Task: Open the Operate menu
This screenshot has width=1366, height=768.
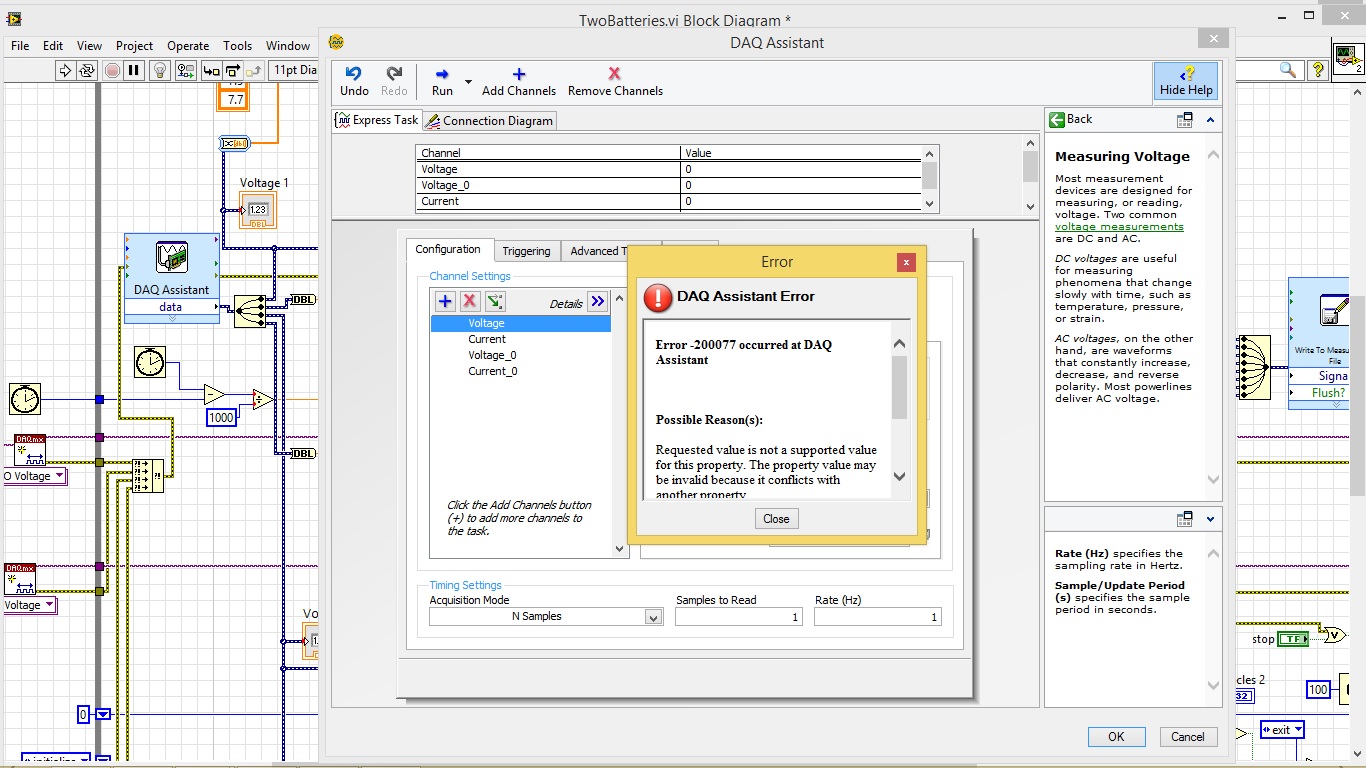Action: coord(188,45)
